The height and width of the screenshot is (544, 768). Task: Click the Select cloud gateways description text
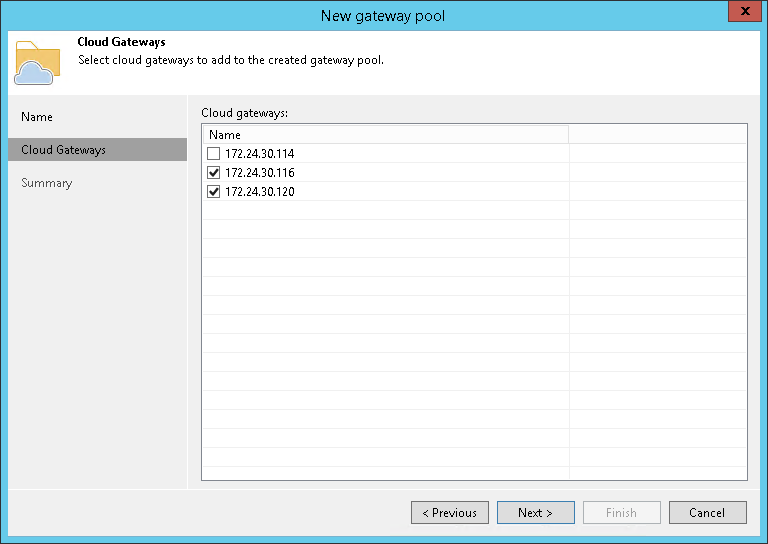(231, 60)
